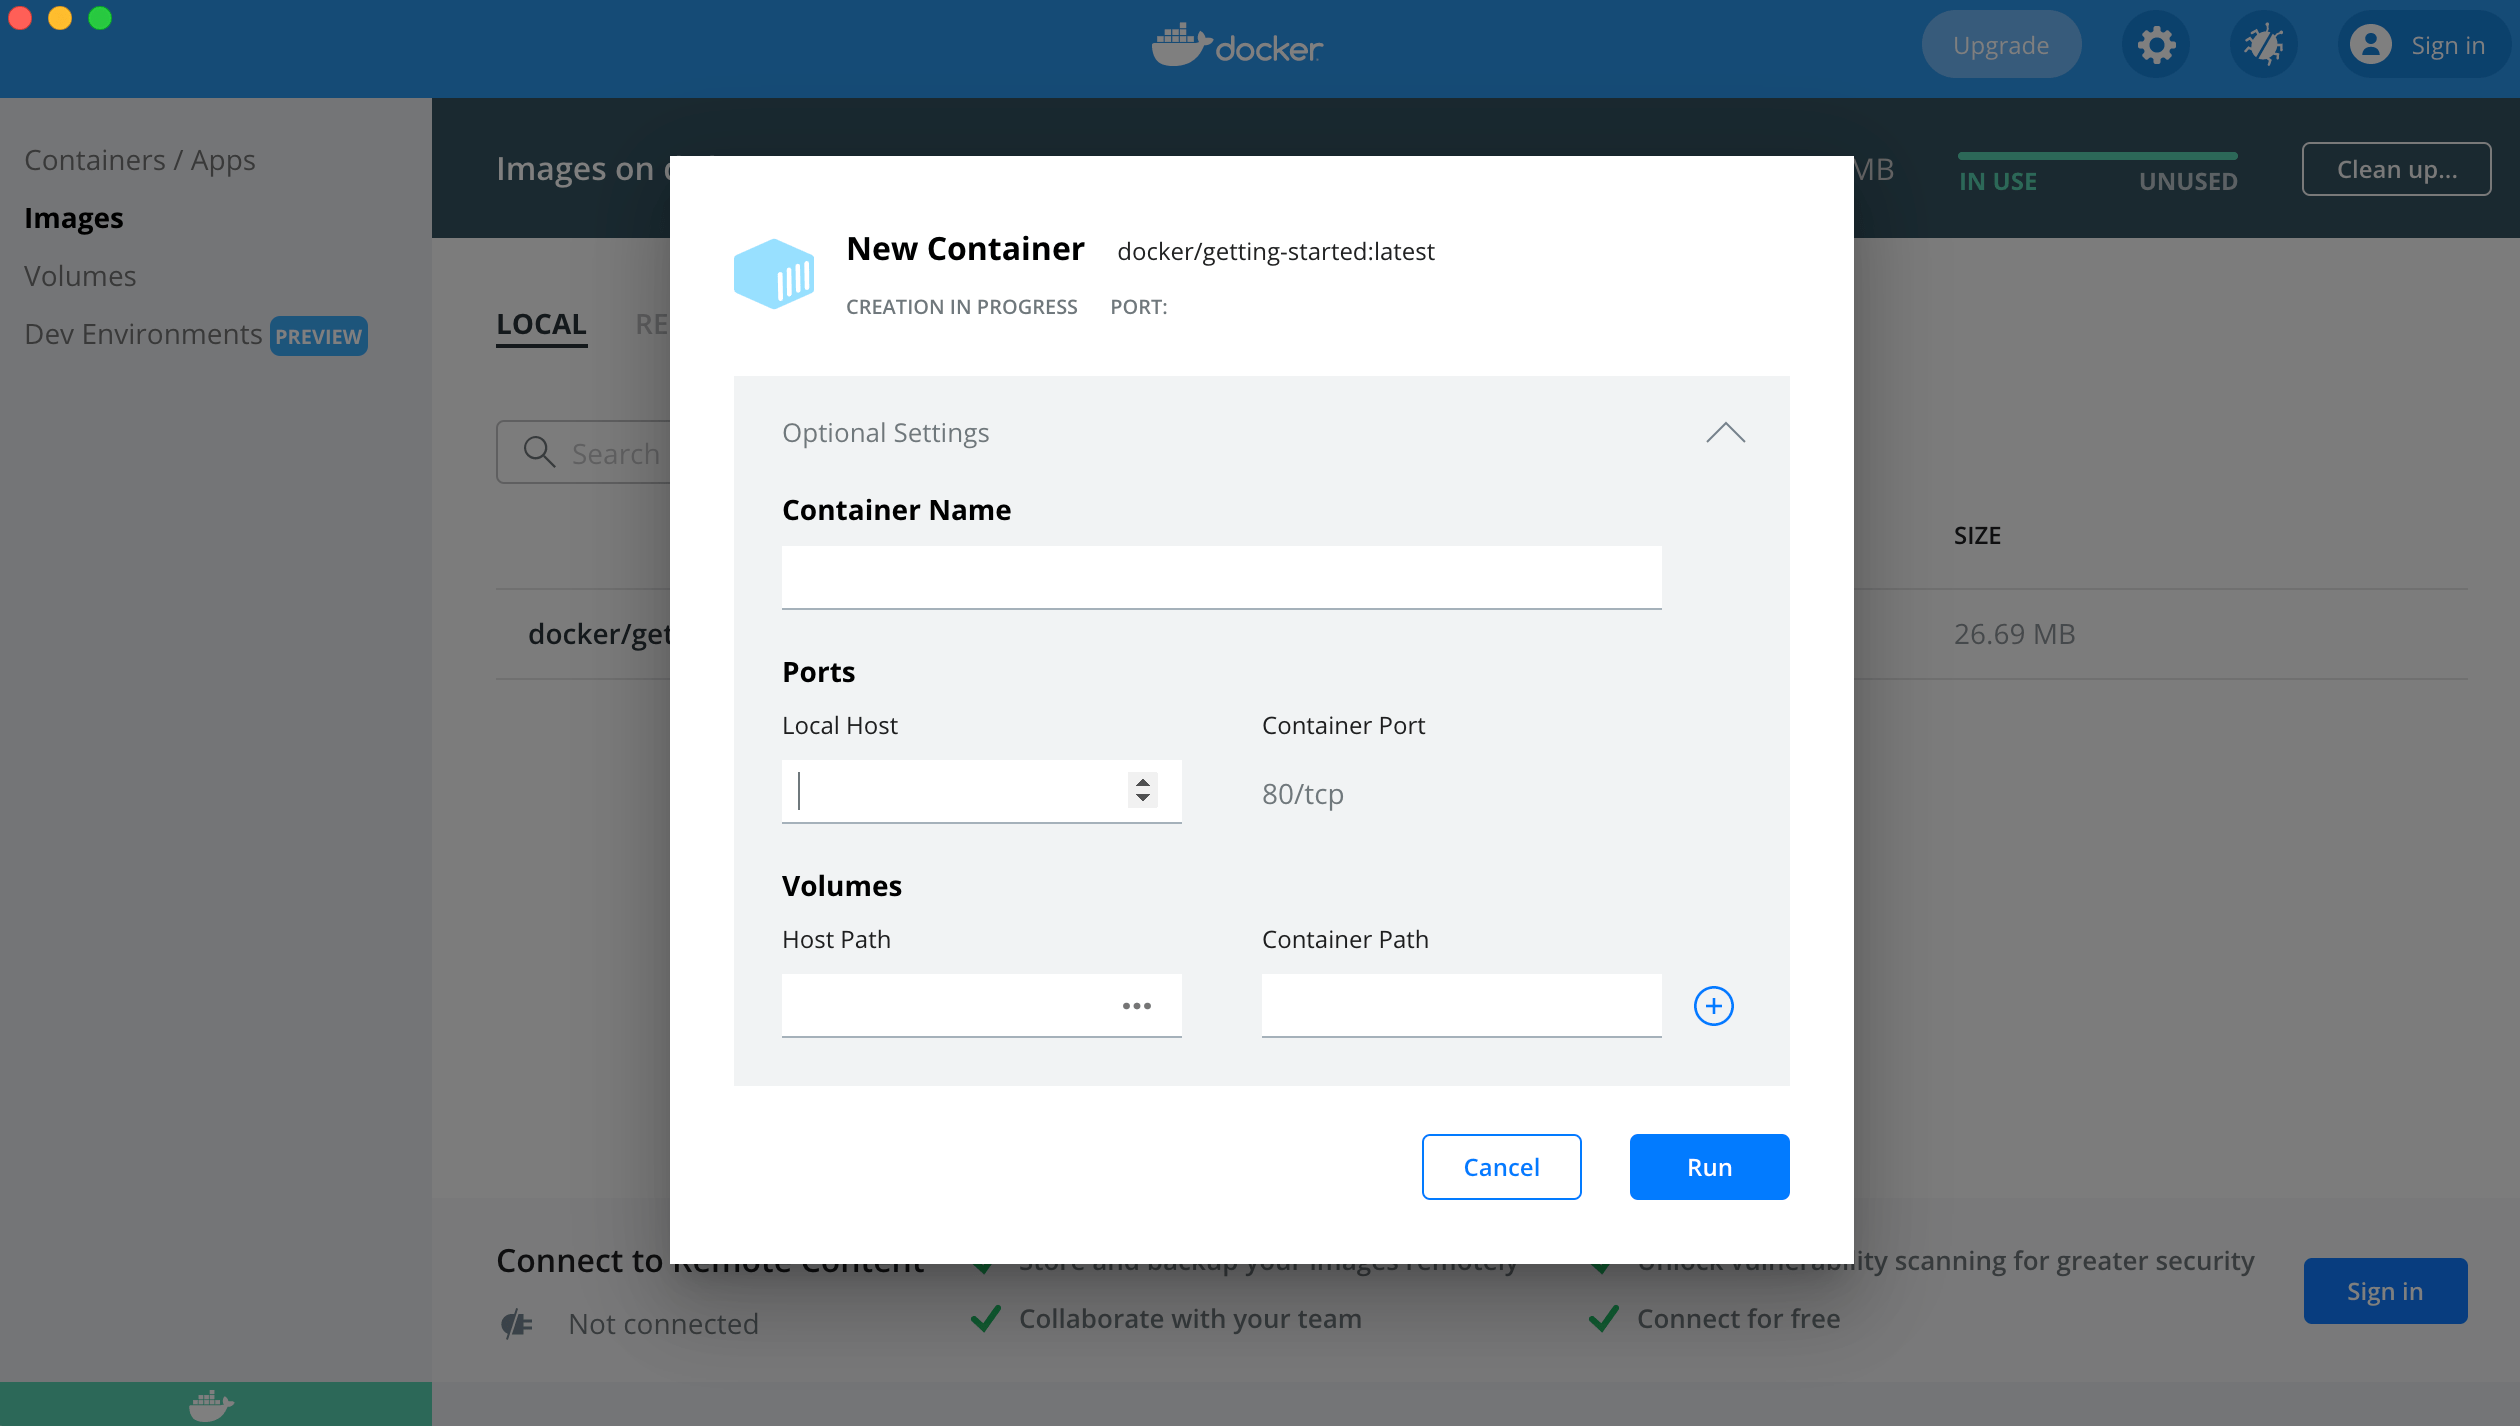
Task: Switch to Volumes in sidebar
Action: coord(80,276)
